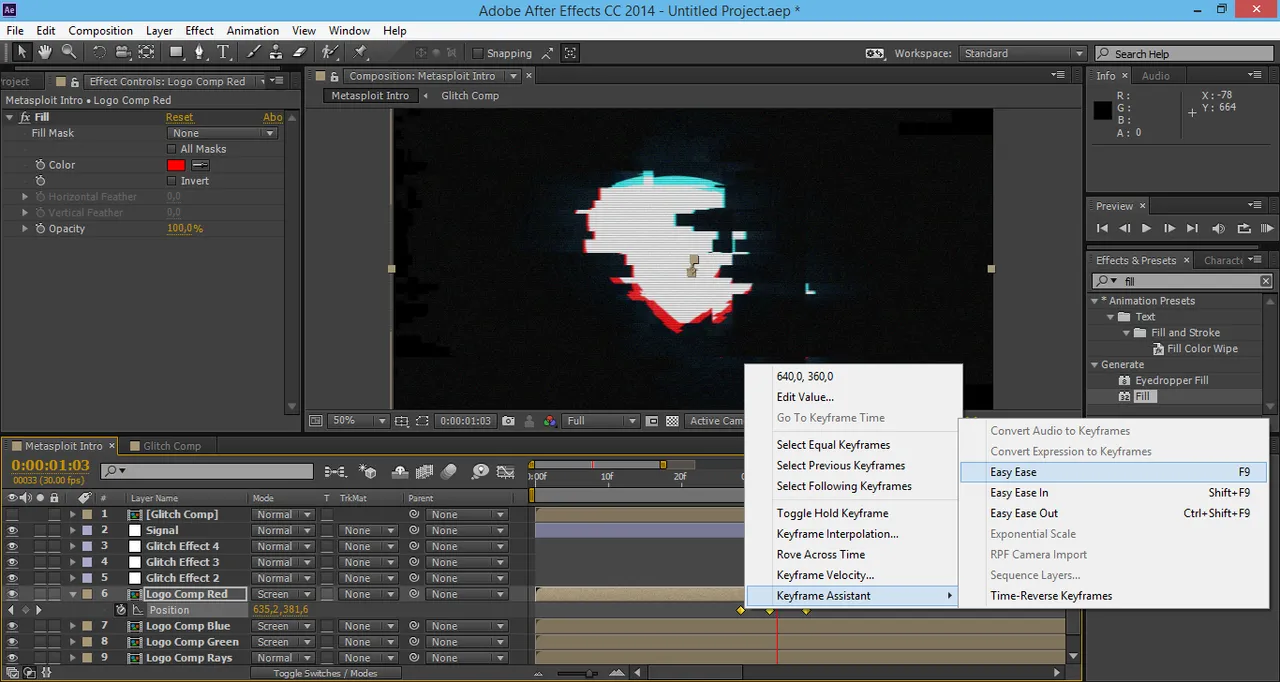Select the Eraser tool
Screen dimensions: 1280x682
tap(301, 53)
